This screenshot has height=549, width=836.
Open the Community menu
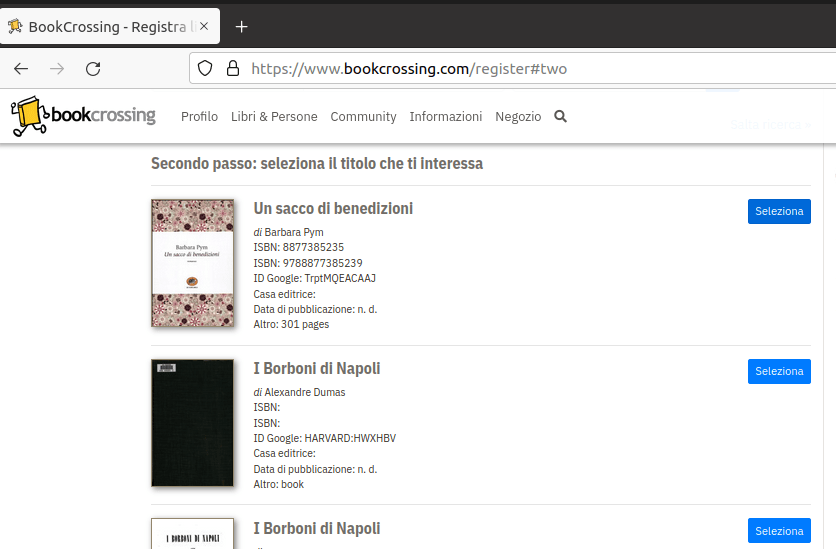tap(363, 117)
